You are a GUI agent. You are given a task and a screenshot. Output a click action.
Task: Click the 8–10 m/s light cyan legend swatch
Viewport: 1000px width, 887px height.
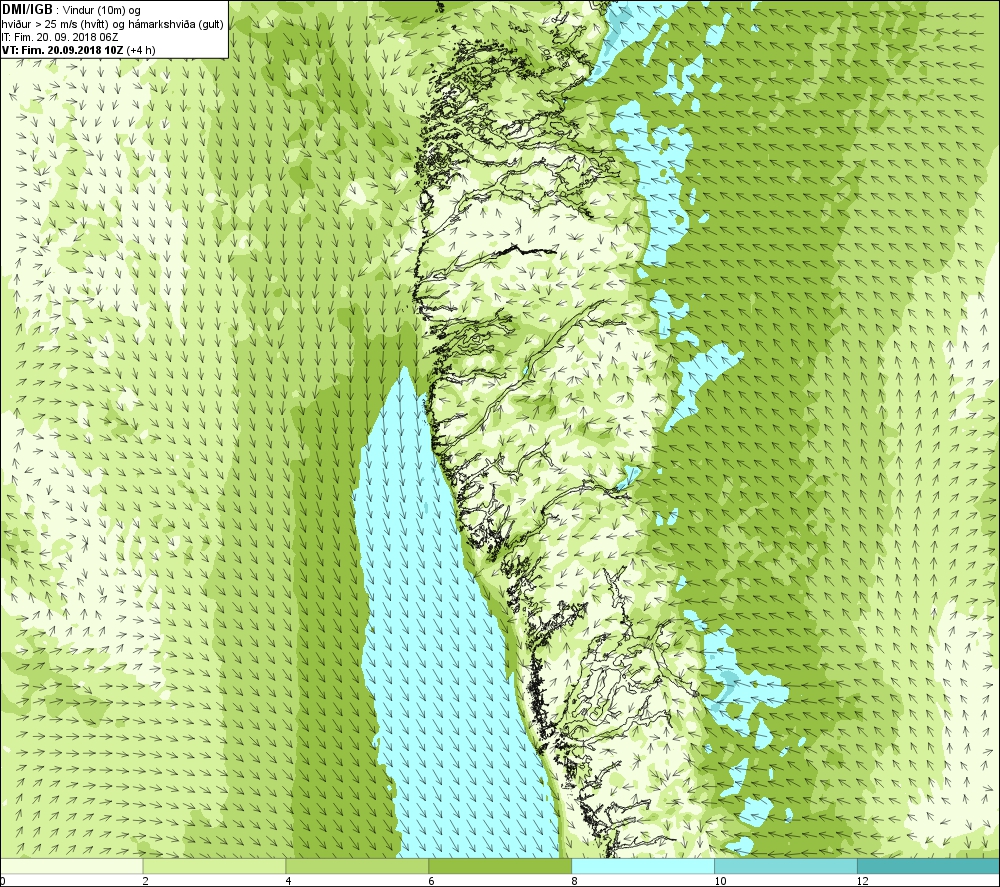(x=643, y=866)
